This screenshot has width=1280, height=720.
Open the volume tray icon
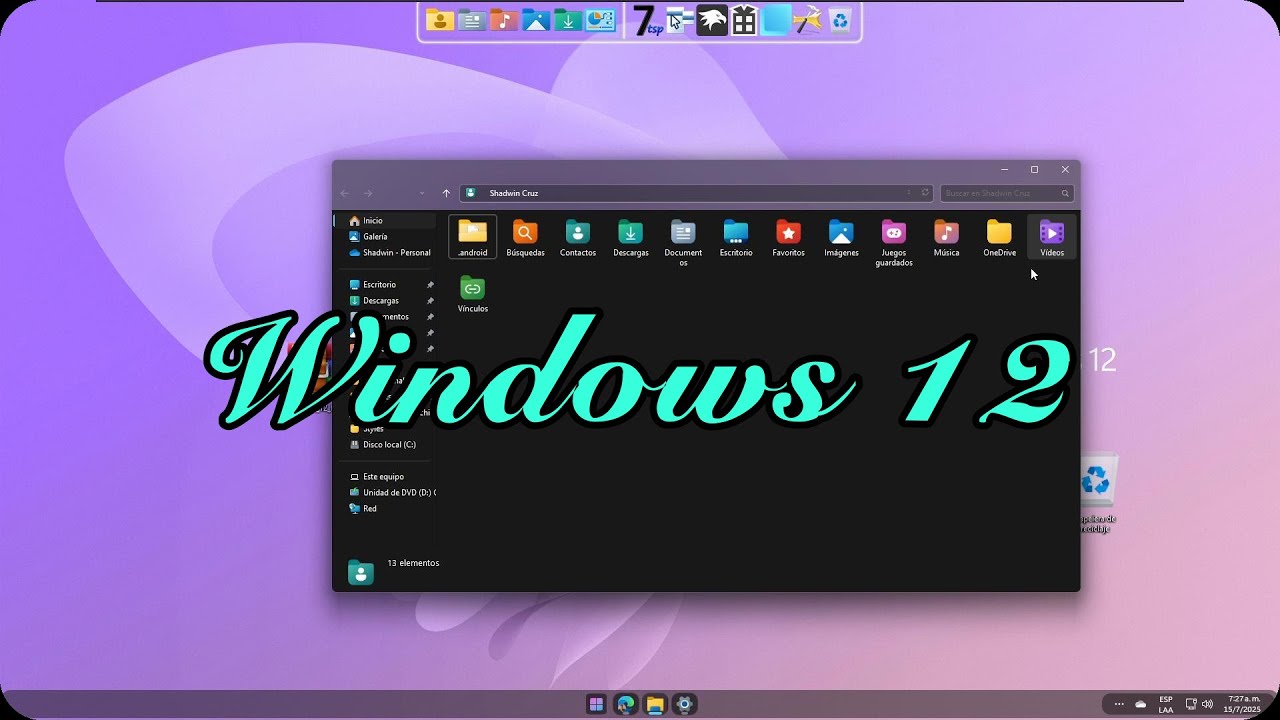(1207, 704)
